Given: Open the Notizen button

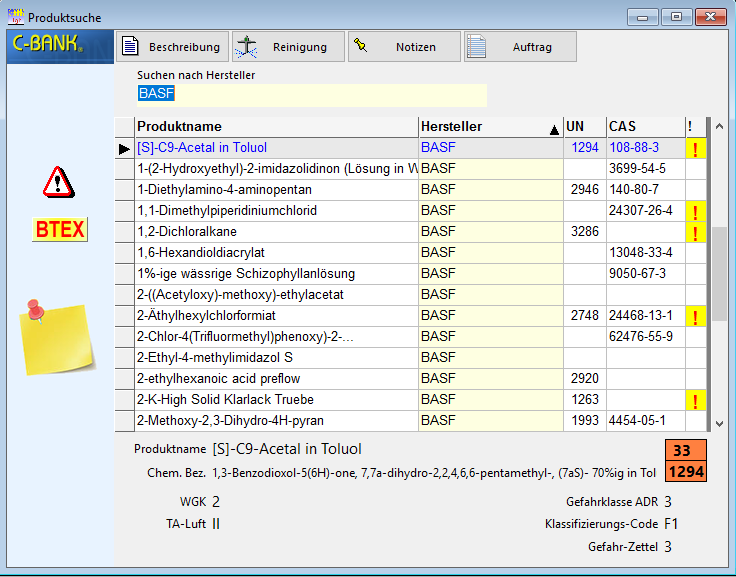Looking at the screenshot, I should tap(404, 47).
